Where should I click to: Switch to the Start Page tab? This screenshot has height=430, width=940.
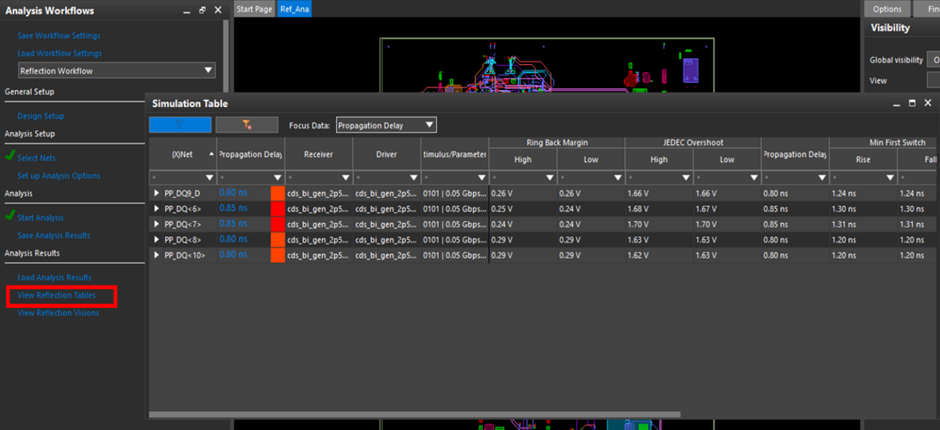coord(254,9)
